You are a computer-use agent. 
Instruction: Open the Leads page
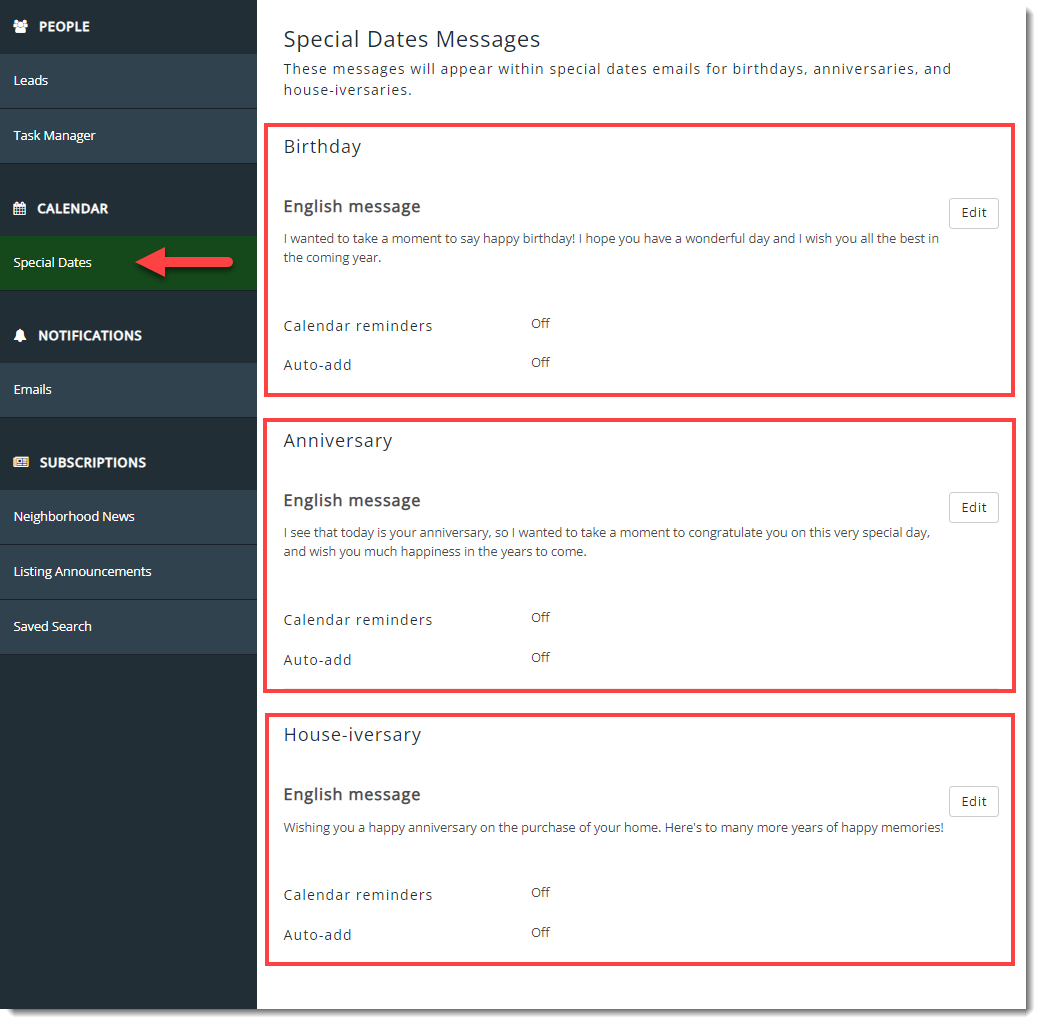31,81
